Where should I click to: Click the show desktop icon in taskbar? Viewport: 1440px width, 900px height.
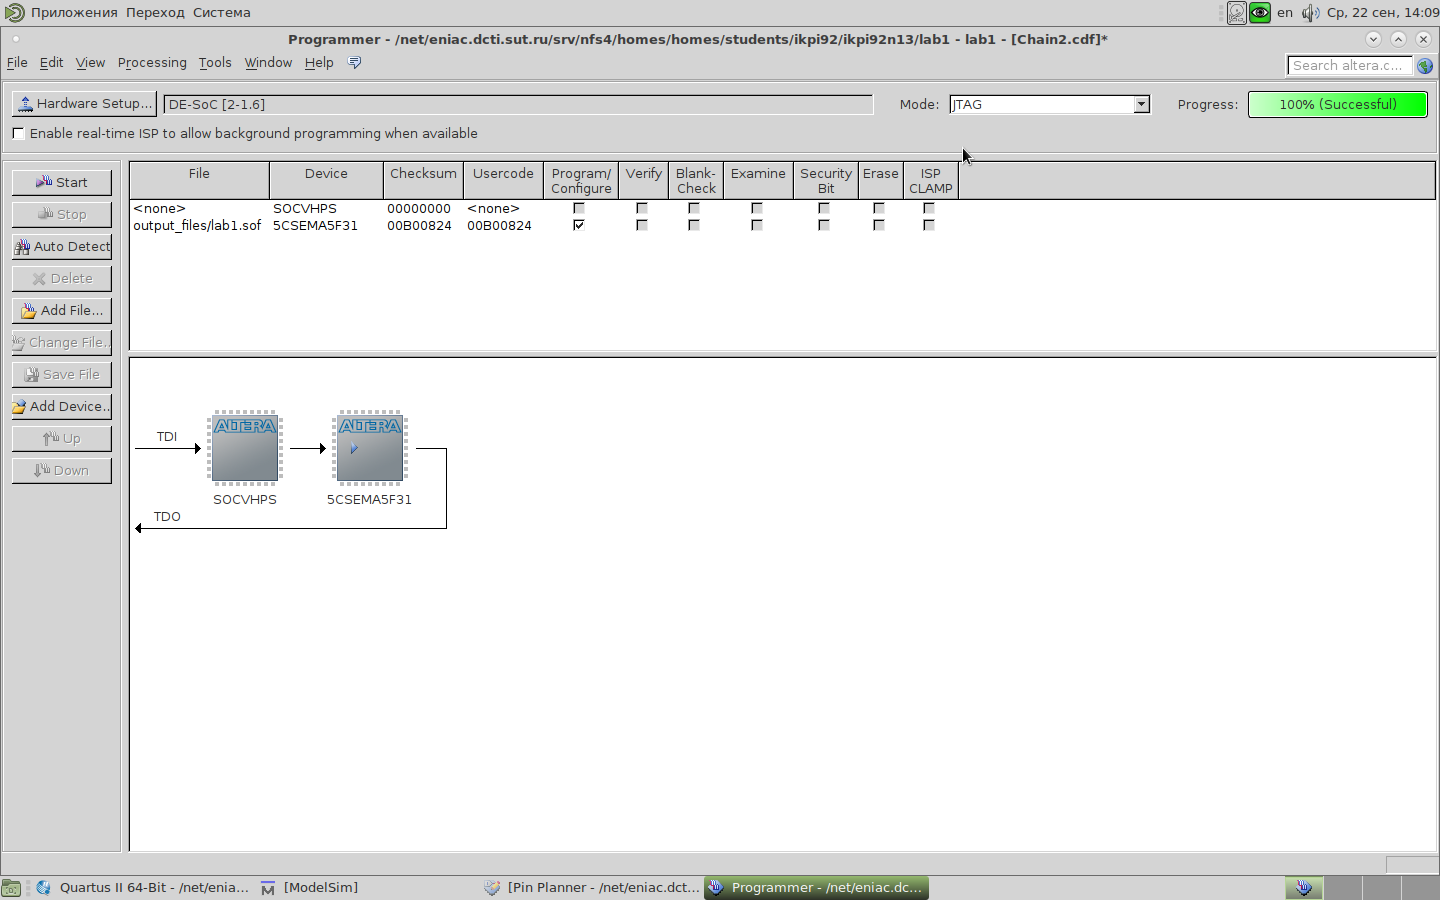[11, 887]
